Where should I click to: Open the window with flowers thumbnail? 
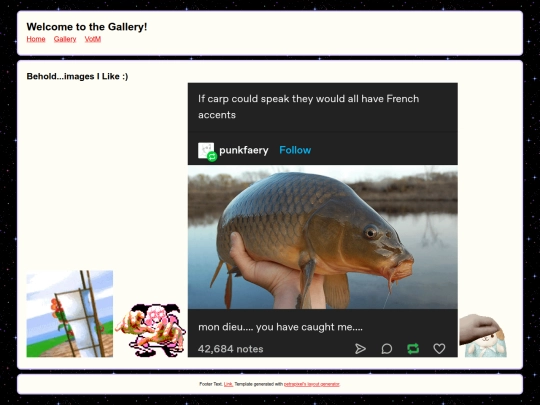[70, 314]
